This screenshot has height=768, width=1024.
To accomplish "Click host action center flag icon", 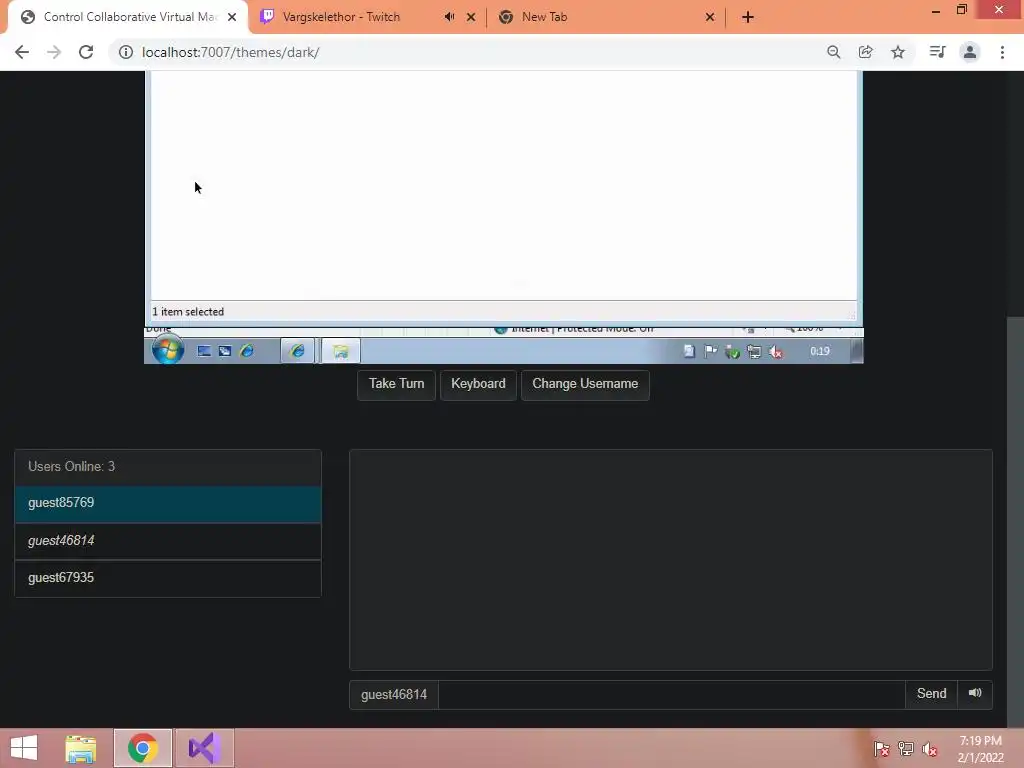I will (x=882, y=749).
